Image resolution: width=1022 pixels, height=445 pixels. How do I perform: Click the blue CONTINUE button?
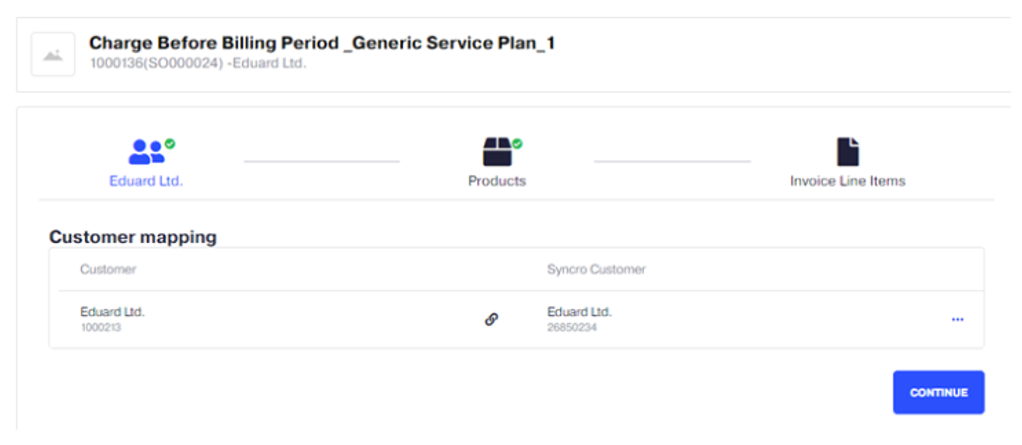tap(939, 393)
